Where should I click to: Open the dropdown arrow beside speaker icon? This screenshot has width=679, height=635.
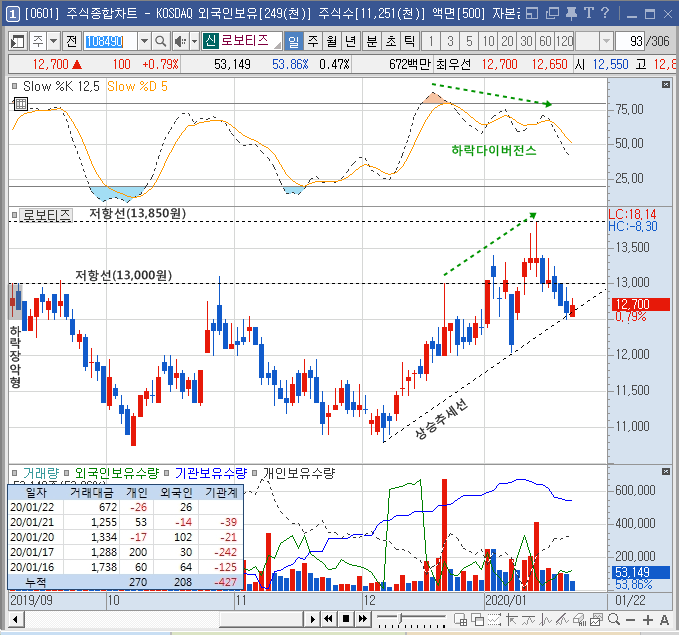coord(194,42)
